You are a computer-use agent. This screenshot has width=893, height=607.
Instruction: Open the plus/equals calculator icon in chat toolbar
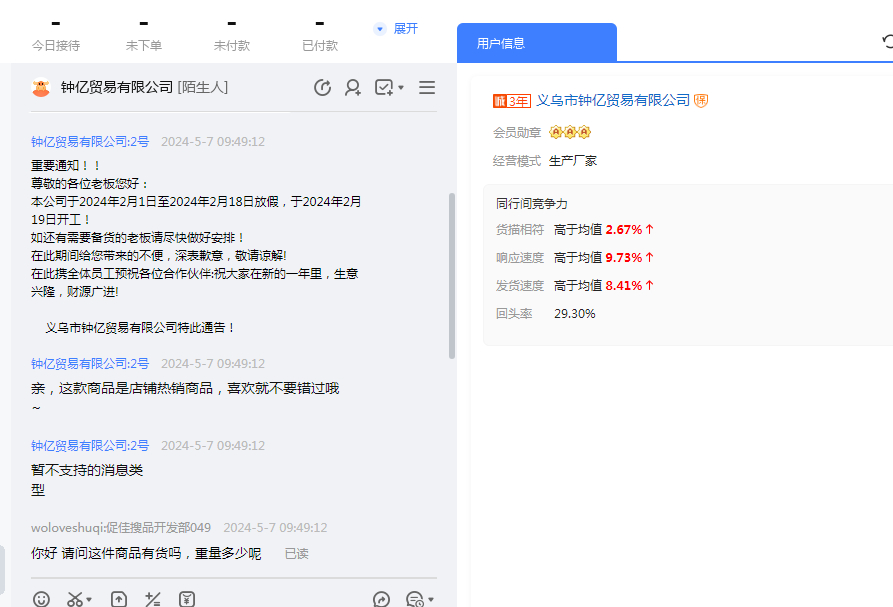(153, 599)
